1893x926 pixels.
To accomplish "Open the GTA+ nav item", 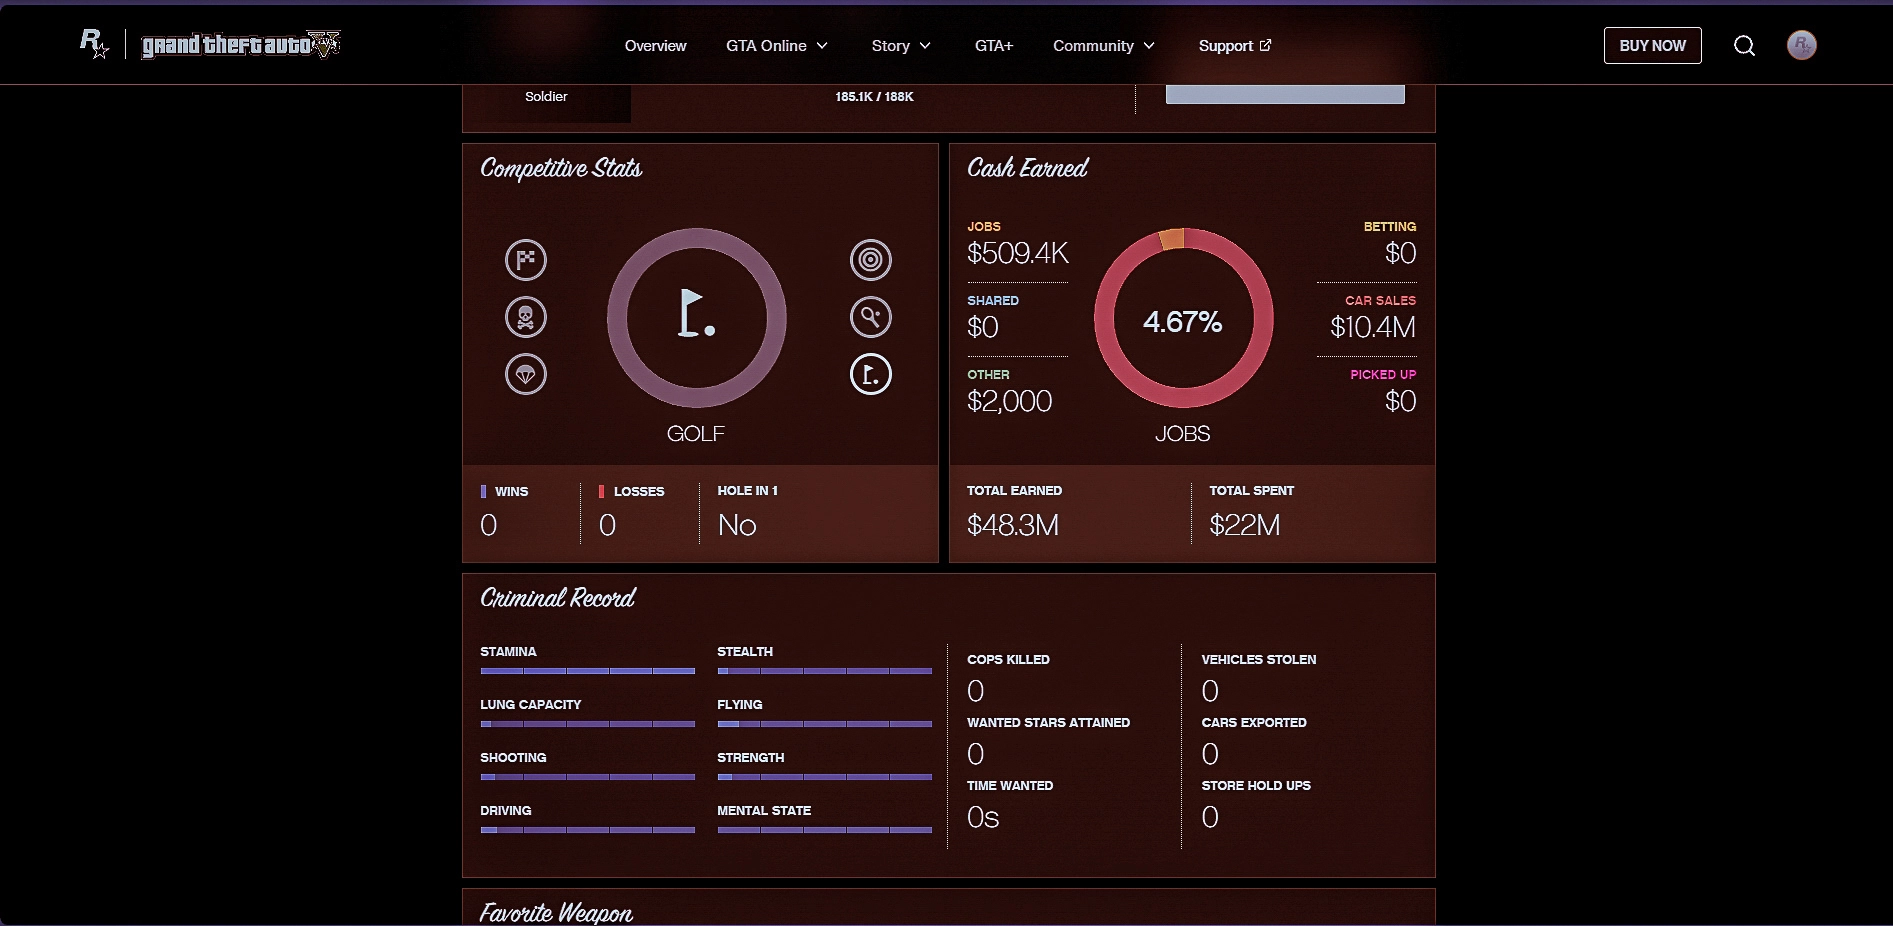I will (994, 46).
